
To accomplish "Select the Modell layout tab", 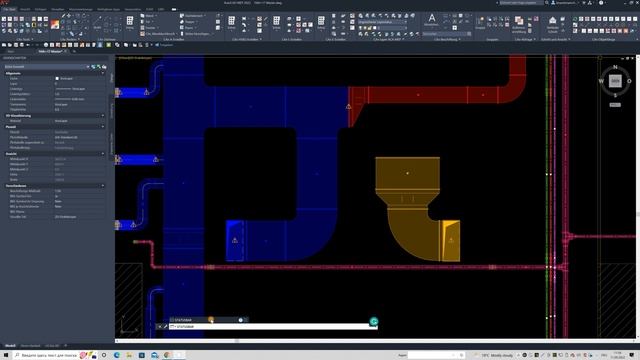I will click(x=10, y=346).
